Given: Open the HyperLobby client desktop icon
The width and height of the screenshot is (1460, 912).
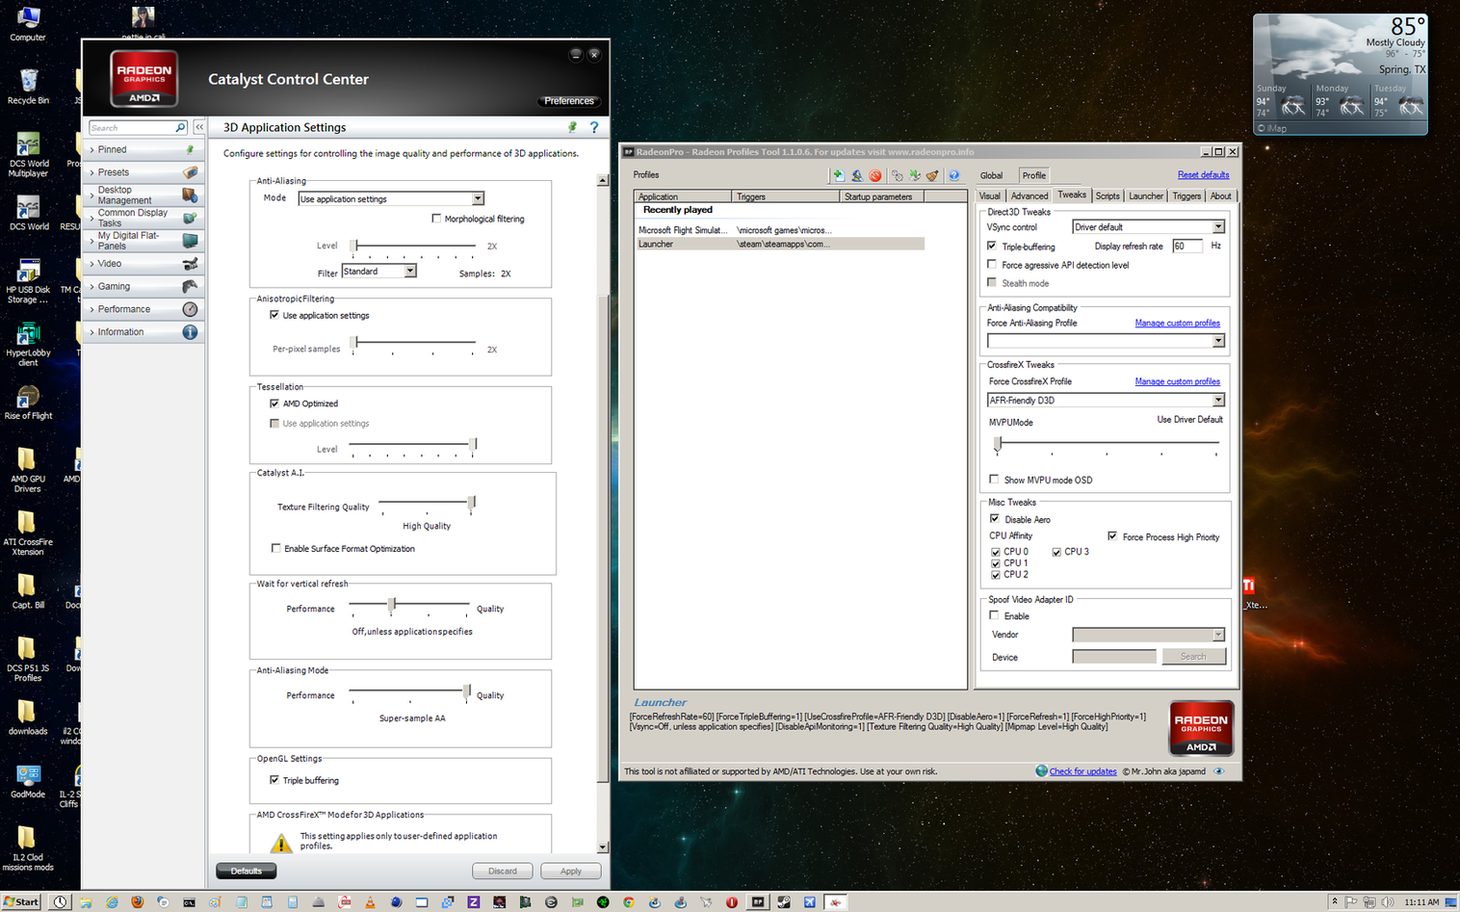Looking at the screenshot, I should (28, 344).
